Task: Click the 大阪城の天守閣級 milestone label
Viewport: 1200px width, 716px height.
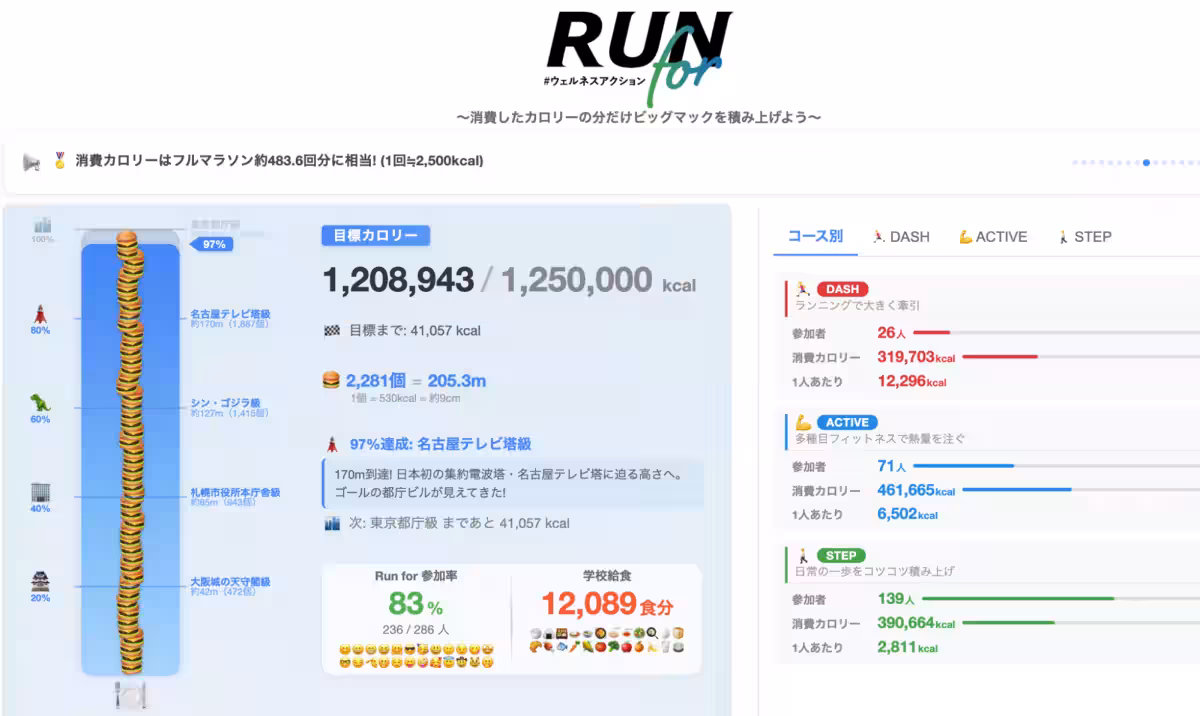Action: 231,582
